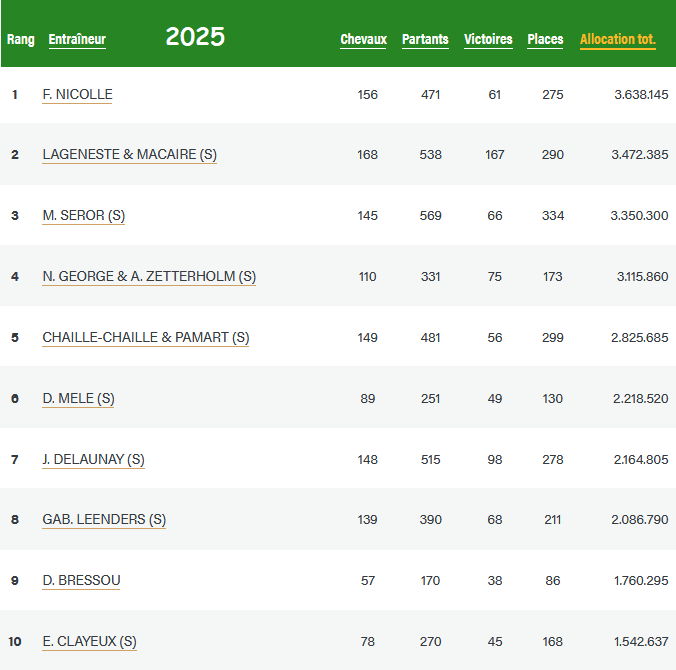Viewport: 676px width, 670px height.
Task: Sort rankings by Chevaux column header
Action: coord(363,40)
